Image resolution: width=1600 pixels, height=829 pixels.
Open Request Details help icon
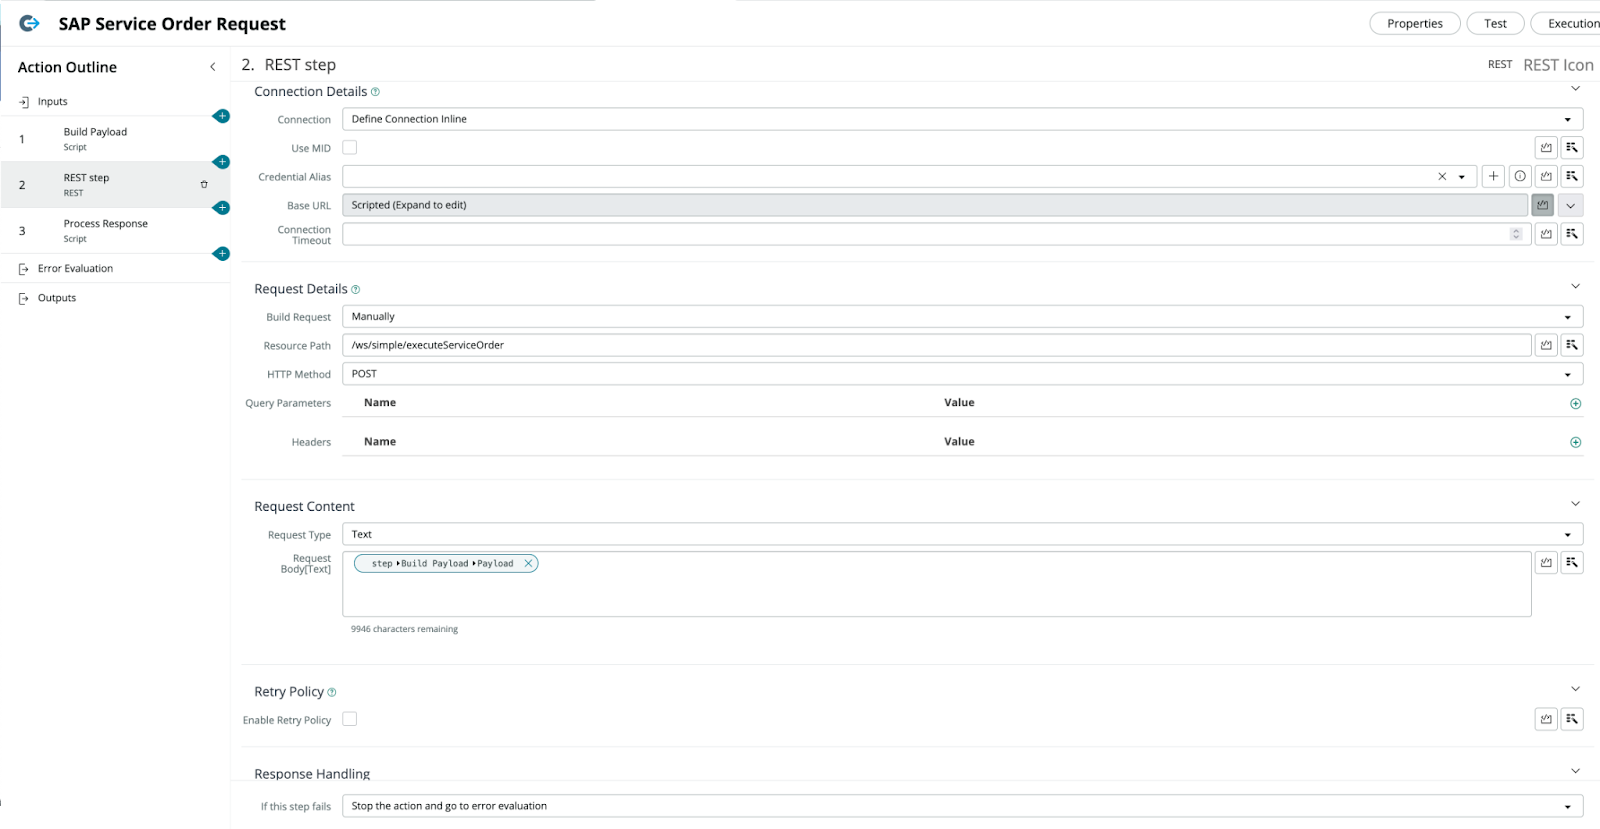click(355, 290)
